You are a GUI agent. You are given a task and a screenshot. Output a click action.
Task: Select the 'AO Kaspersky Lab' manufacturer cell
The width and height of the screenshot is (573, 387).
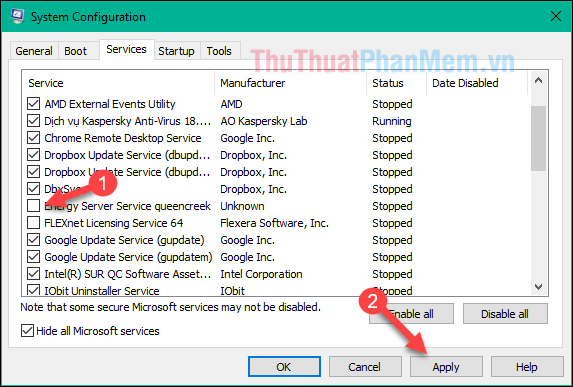(264, 121)
